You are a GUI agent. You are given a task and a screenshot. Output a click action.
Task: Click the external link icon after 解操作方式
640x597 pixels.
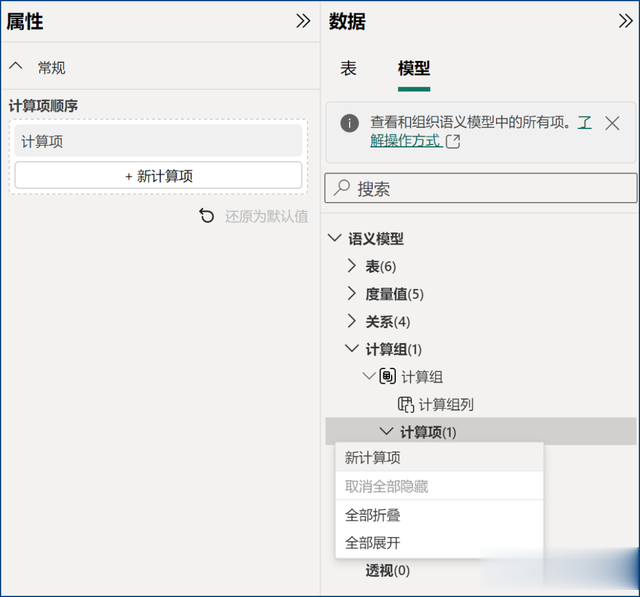click(453, 142)
